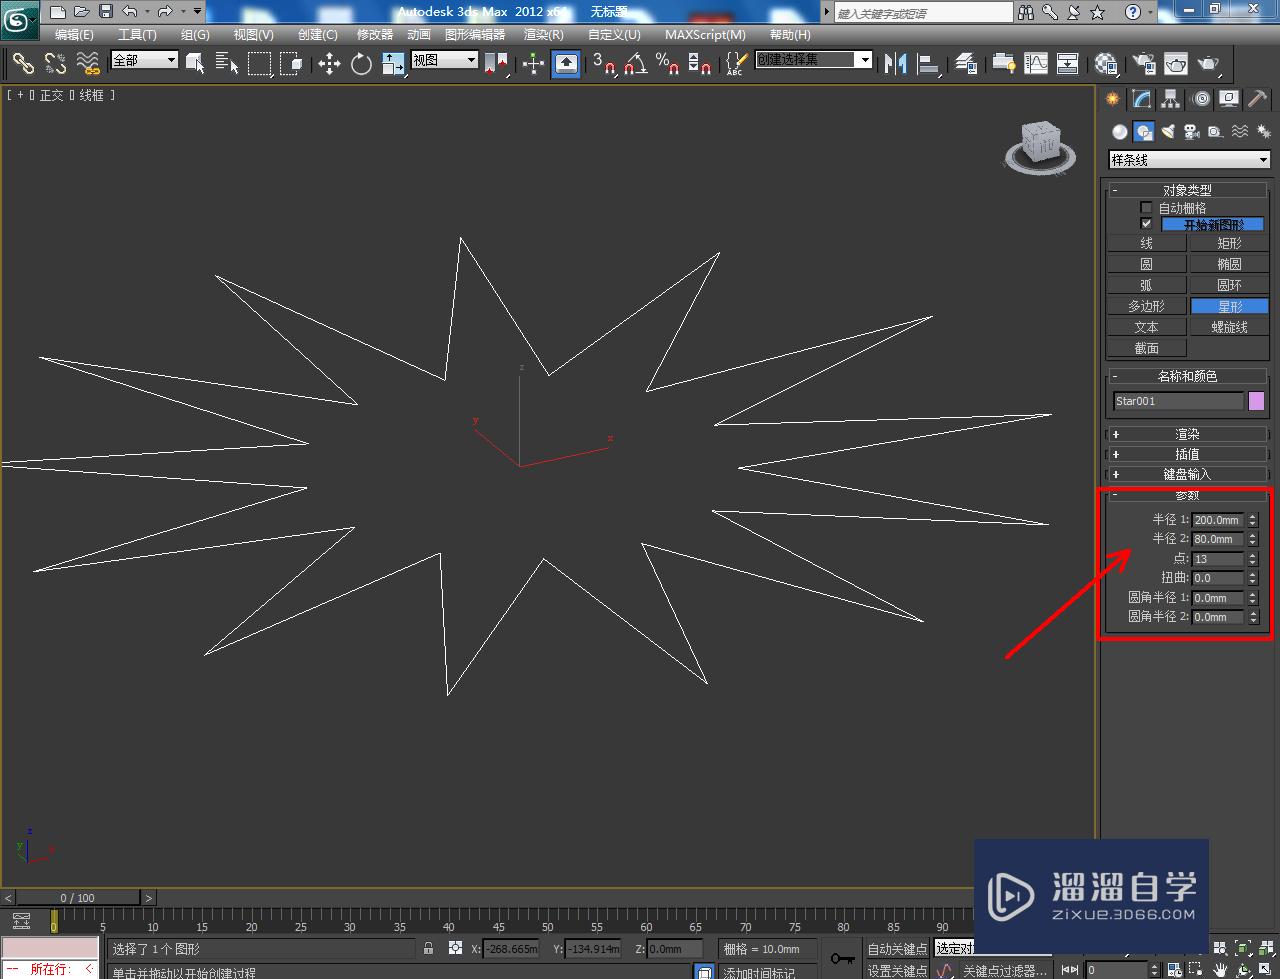Open Select by Name list icon
This screenshot has width=1280, height=979.
click(227, 63)
